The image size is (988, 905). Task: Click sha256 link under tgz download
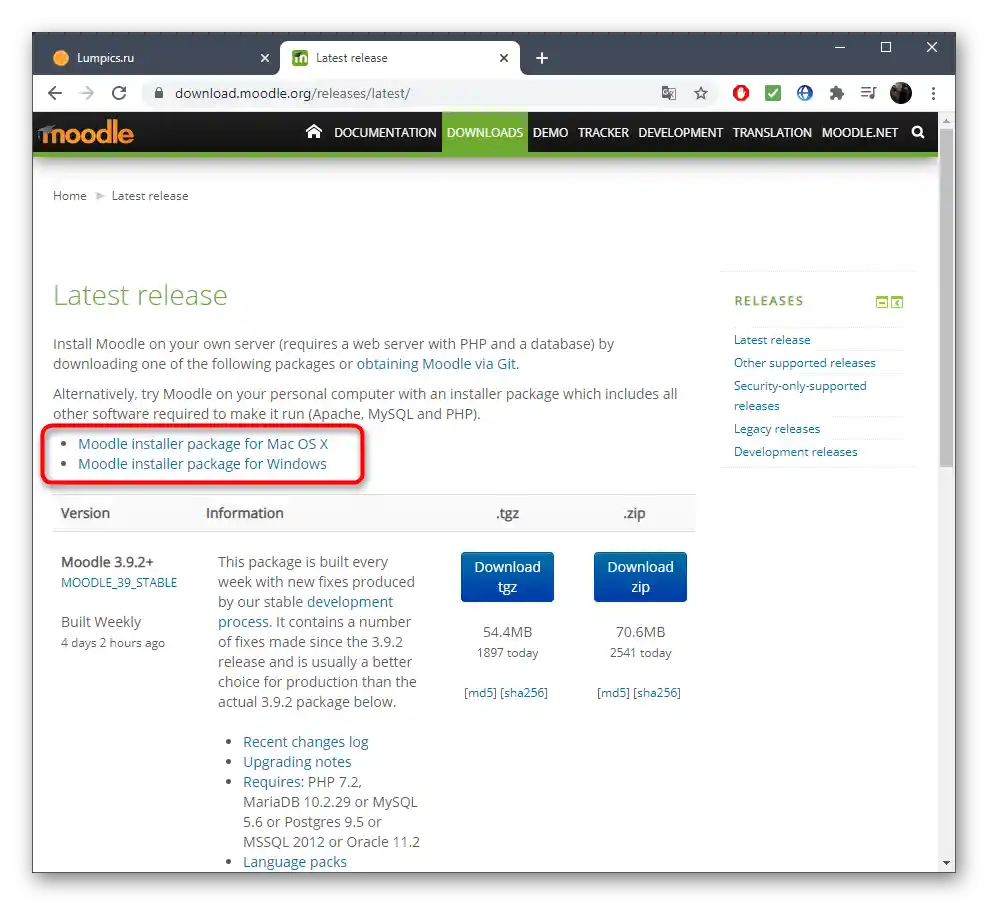coord(524,693)
